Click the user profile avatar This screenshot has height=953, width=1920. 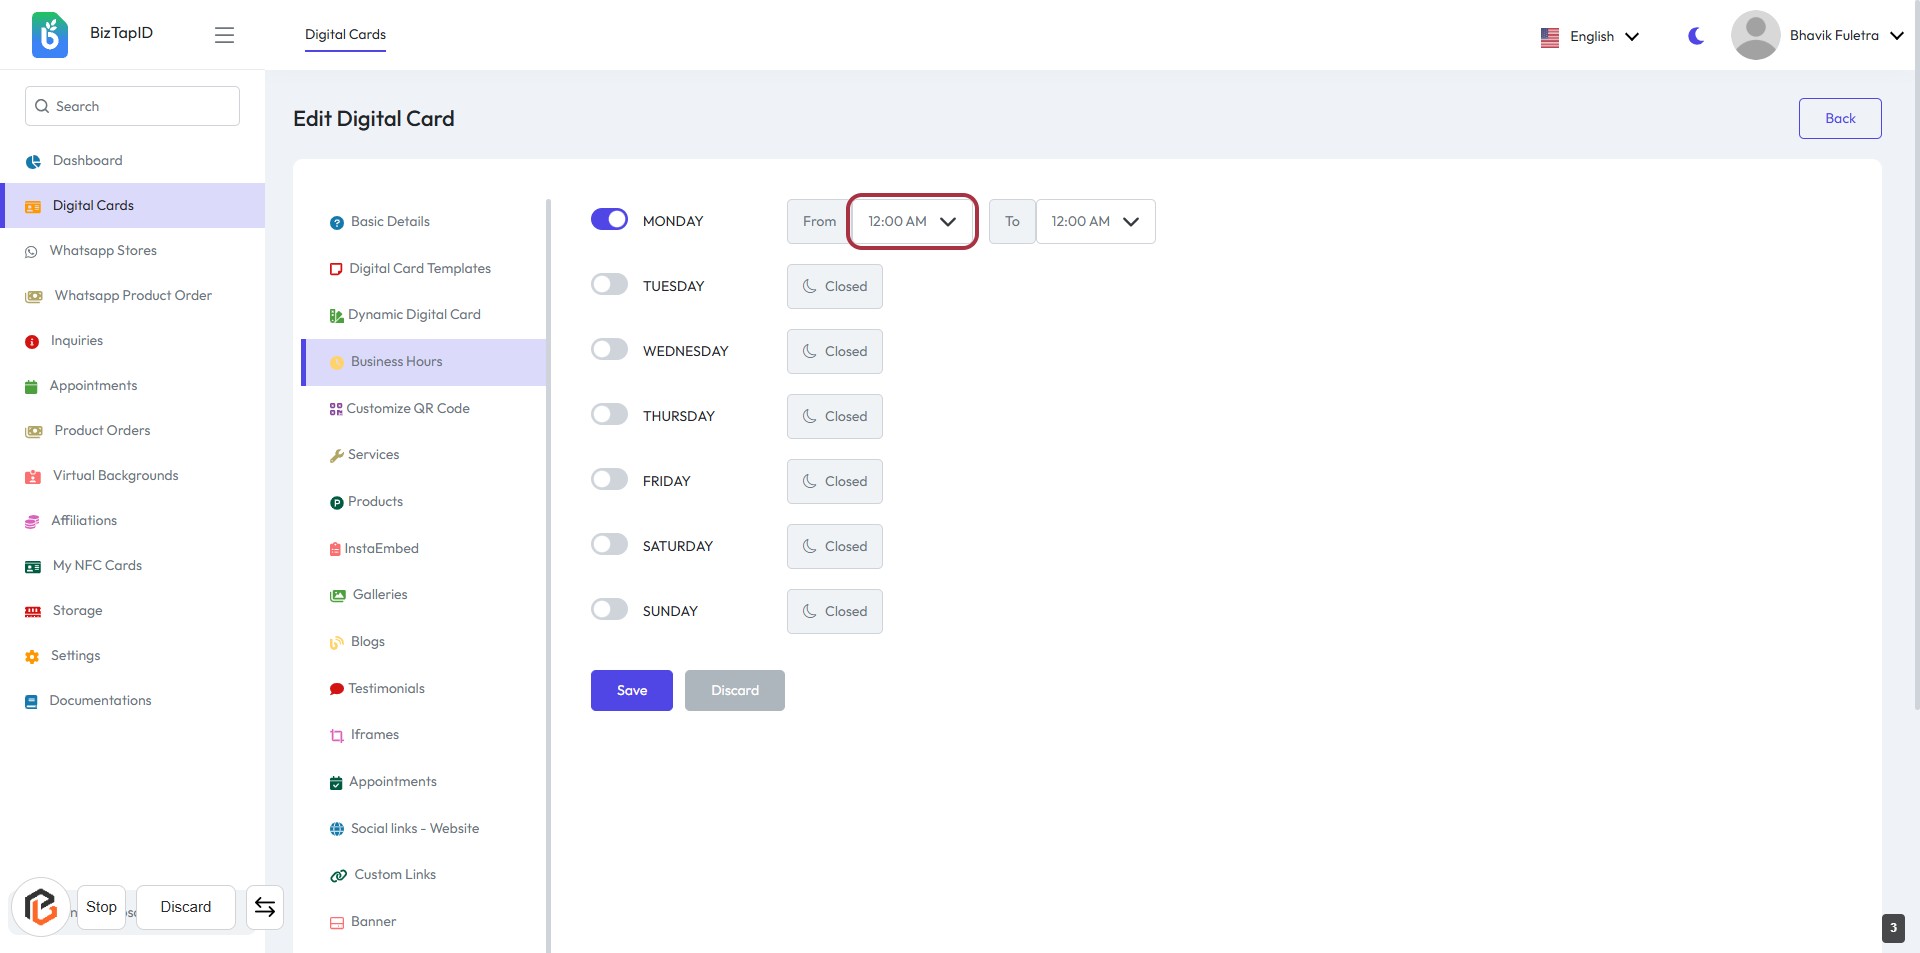point(1755,35)
